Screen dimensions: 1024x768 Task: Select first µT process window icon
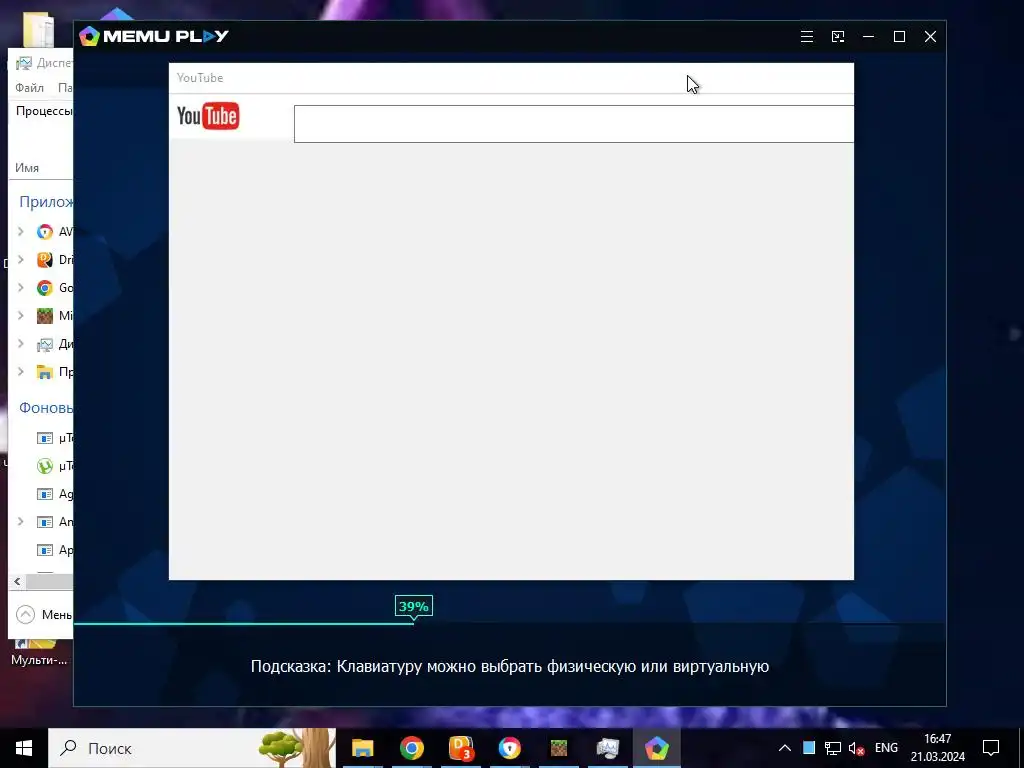pyautogui.click(x=44, y=438)
